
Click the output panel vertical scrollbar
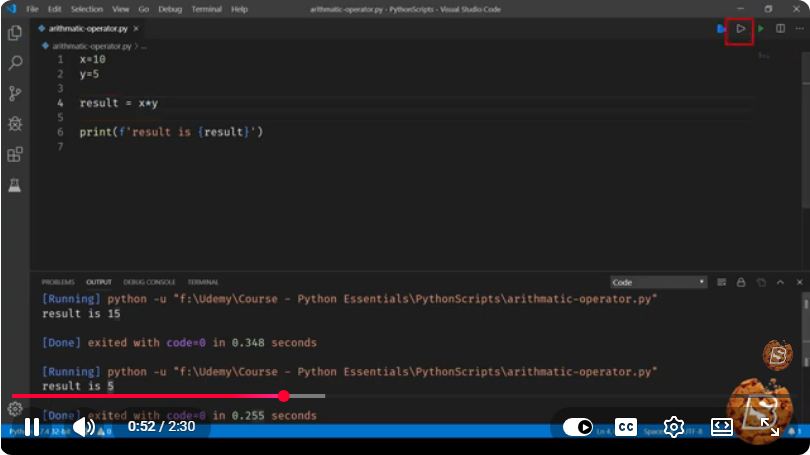pos(806,331)
